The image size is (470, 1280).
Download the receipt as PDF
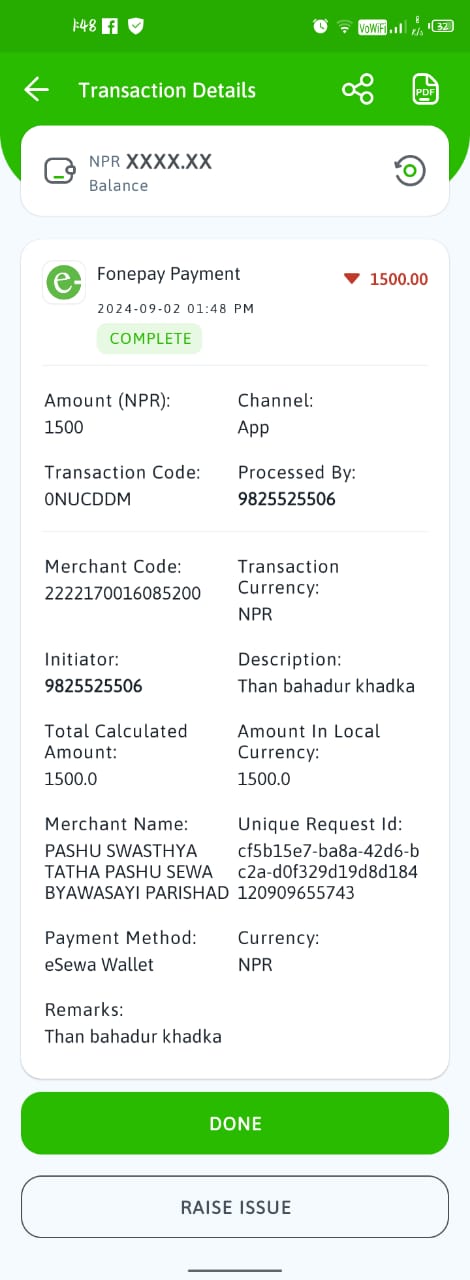[426, 90]
